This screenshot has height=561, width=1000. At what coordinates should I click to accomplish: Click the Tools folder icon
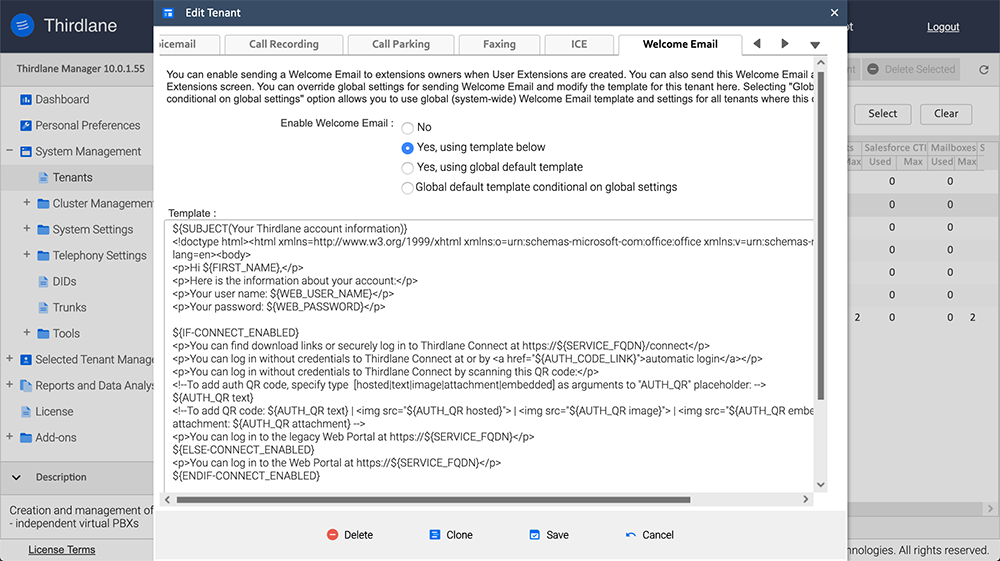coord(43,333)
